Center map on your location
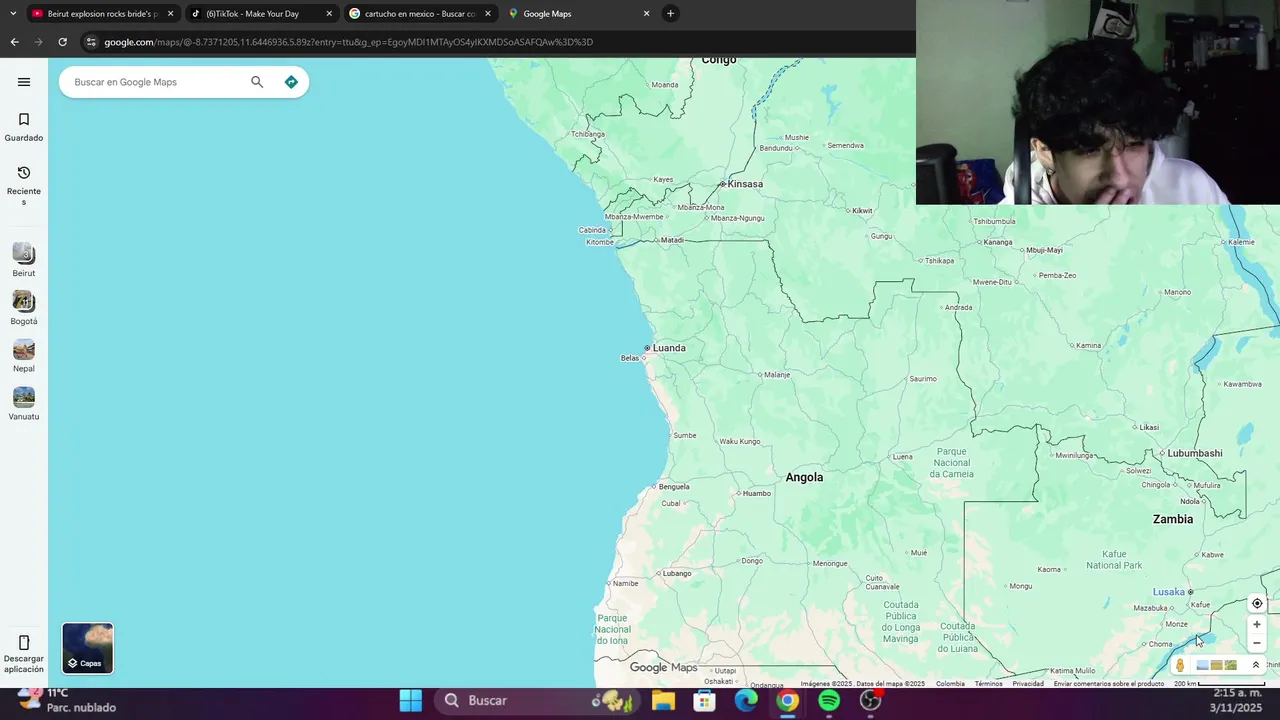Screen dimensions: 1280x720 click(x=1257, y=603)
